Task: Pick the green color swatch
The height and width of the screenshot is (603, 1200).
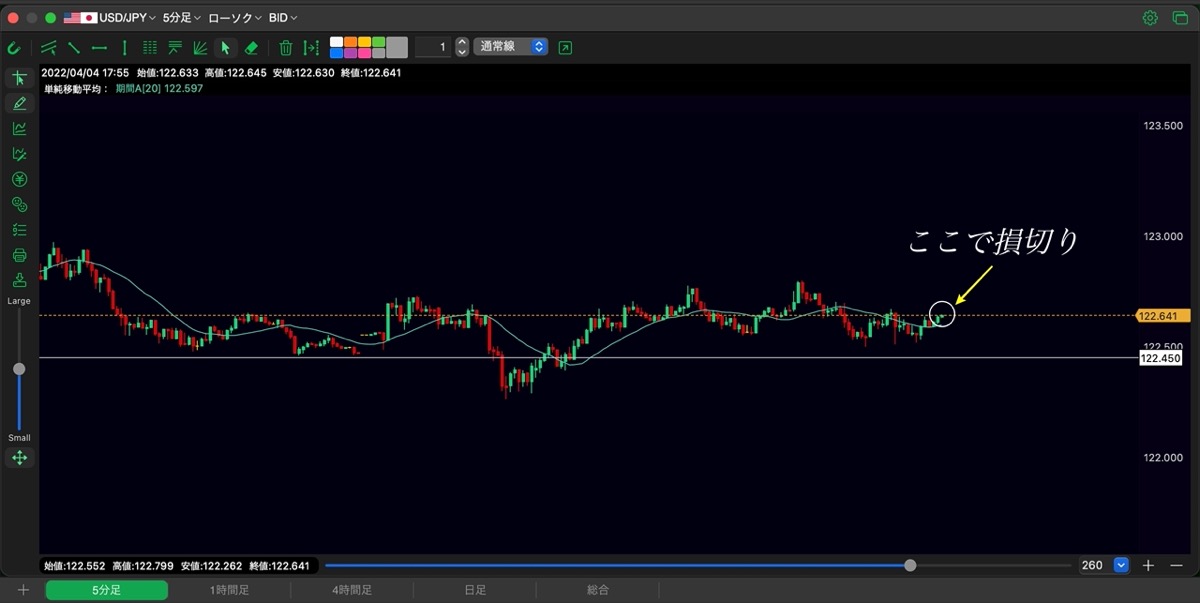Action: pos(379,42)
